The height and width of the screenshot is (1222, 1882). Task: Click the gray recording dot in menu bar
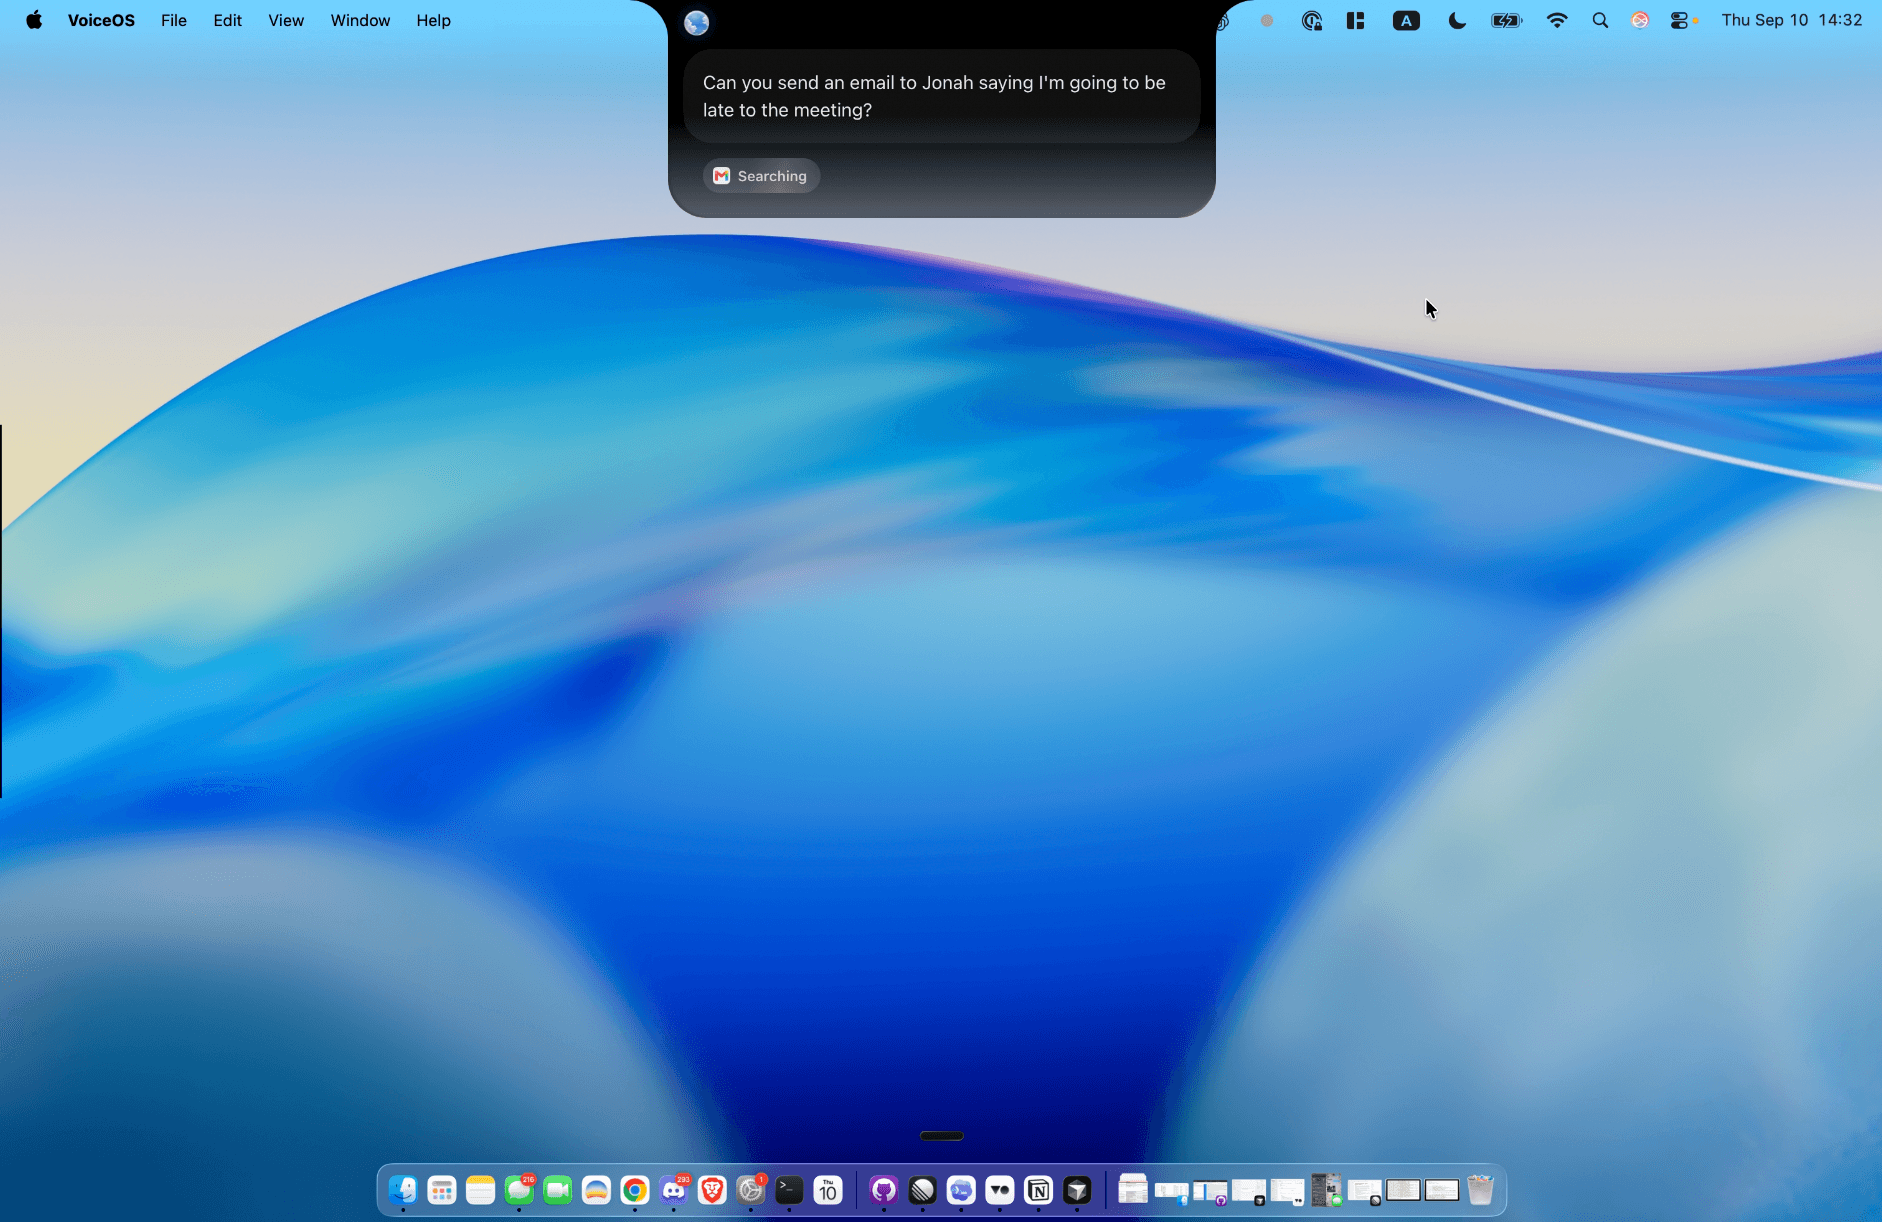coord(1267,20)
